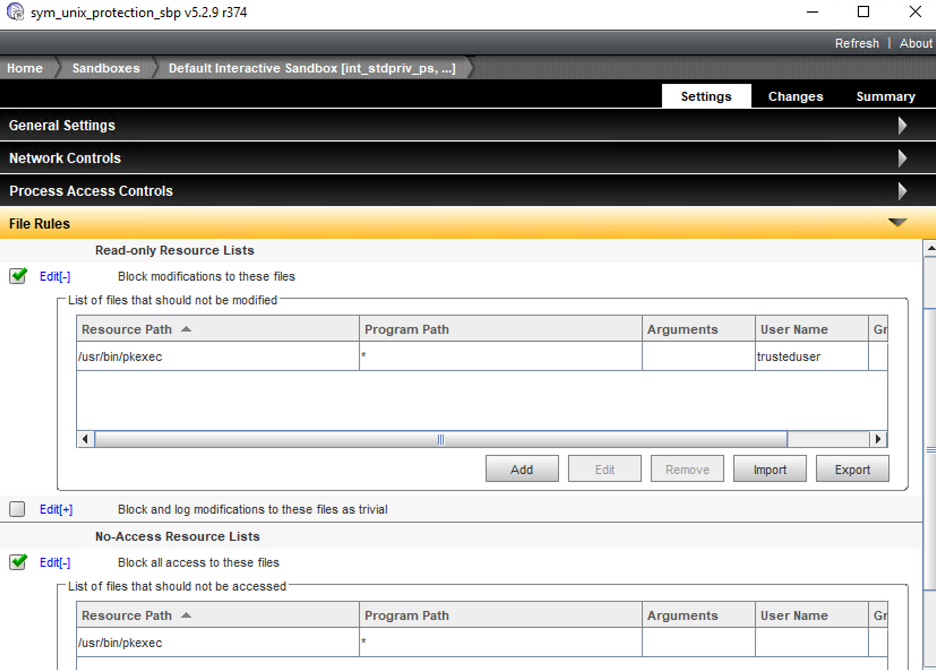Click left arrow of horizontal table scrollbar

pos(85,439)
